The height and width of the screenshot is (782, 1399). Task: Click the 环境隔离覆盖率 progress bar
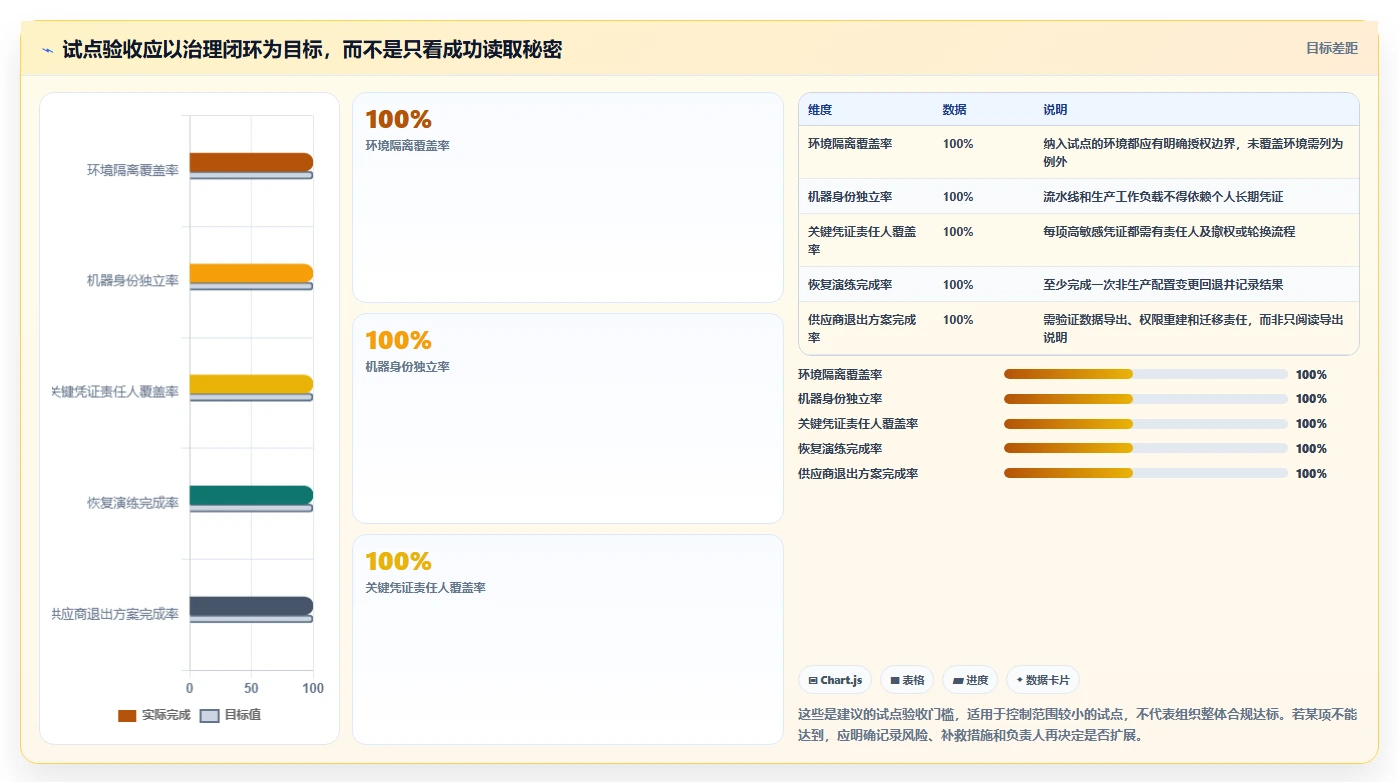1146,374
